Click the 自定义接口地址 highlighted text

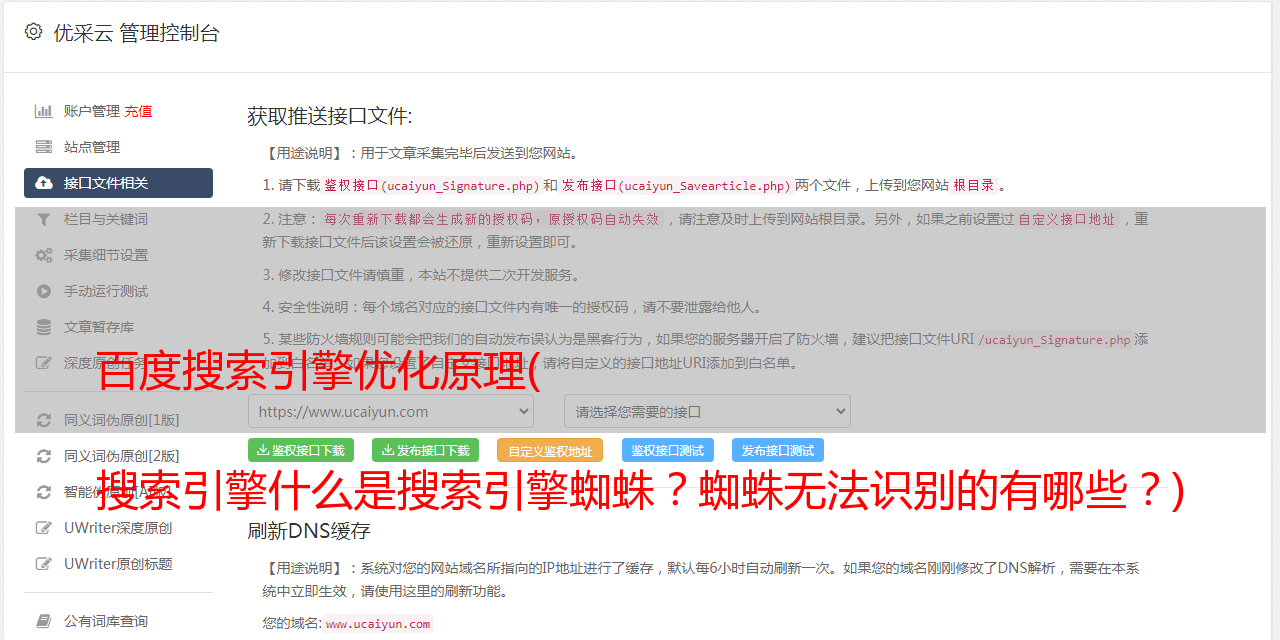pos(1067,219)
